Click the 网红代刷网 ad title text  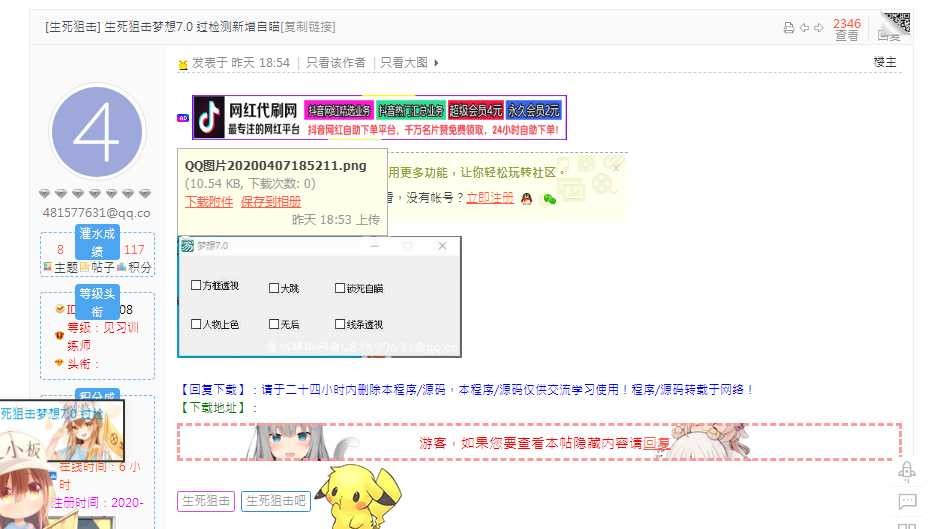click(263, 110)
